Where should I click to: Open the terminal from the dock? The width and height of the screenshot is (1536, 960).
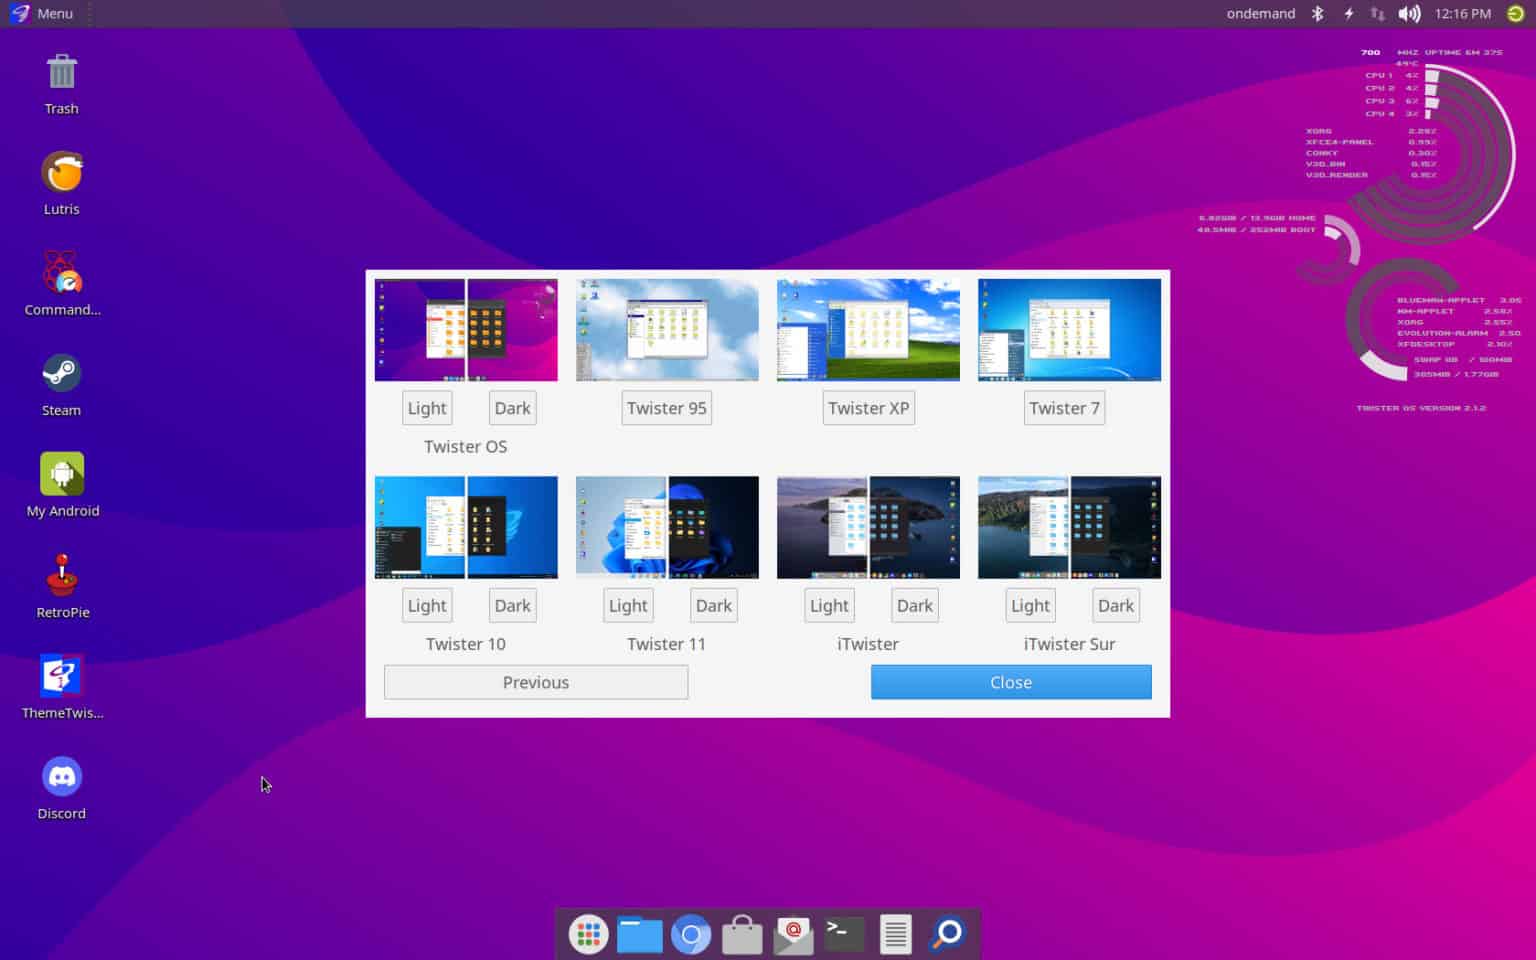(x=843, y=934)
